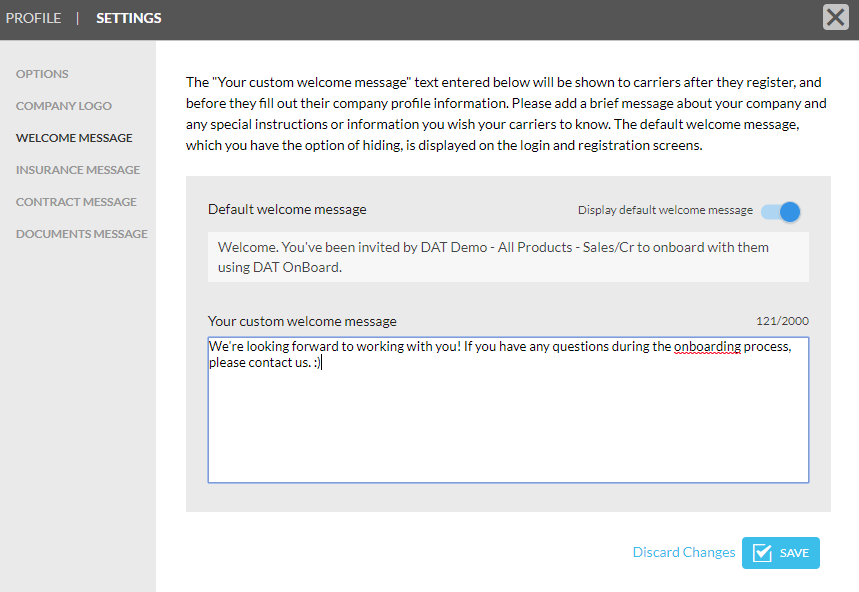Click the 121/2000 character counter
The height and width of the screenshot is (592, 859).
point(782,321)
